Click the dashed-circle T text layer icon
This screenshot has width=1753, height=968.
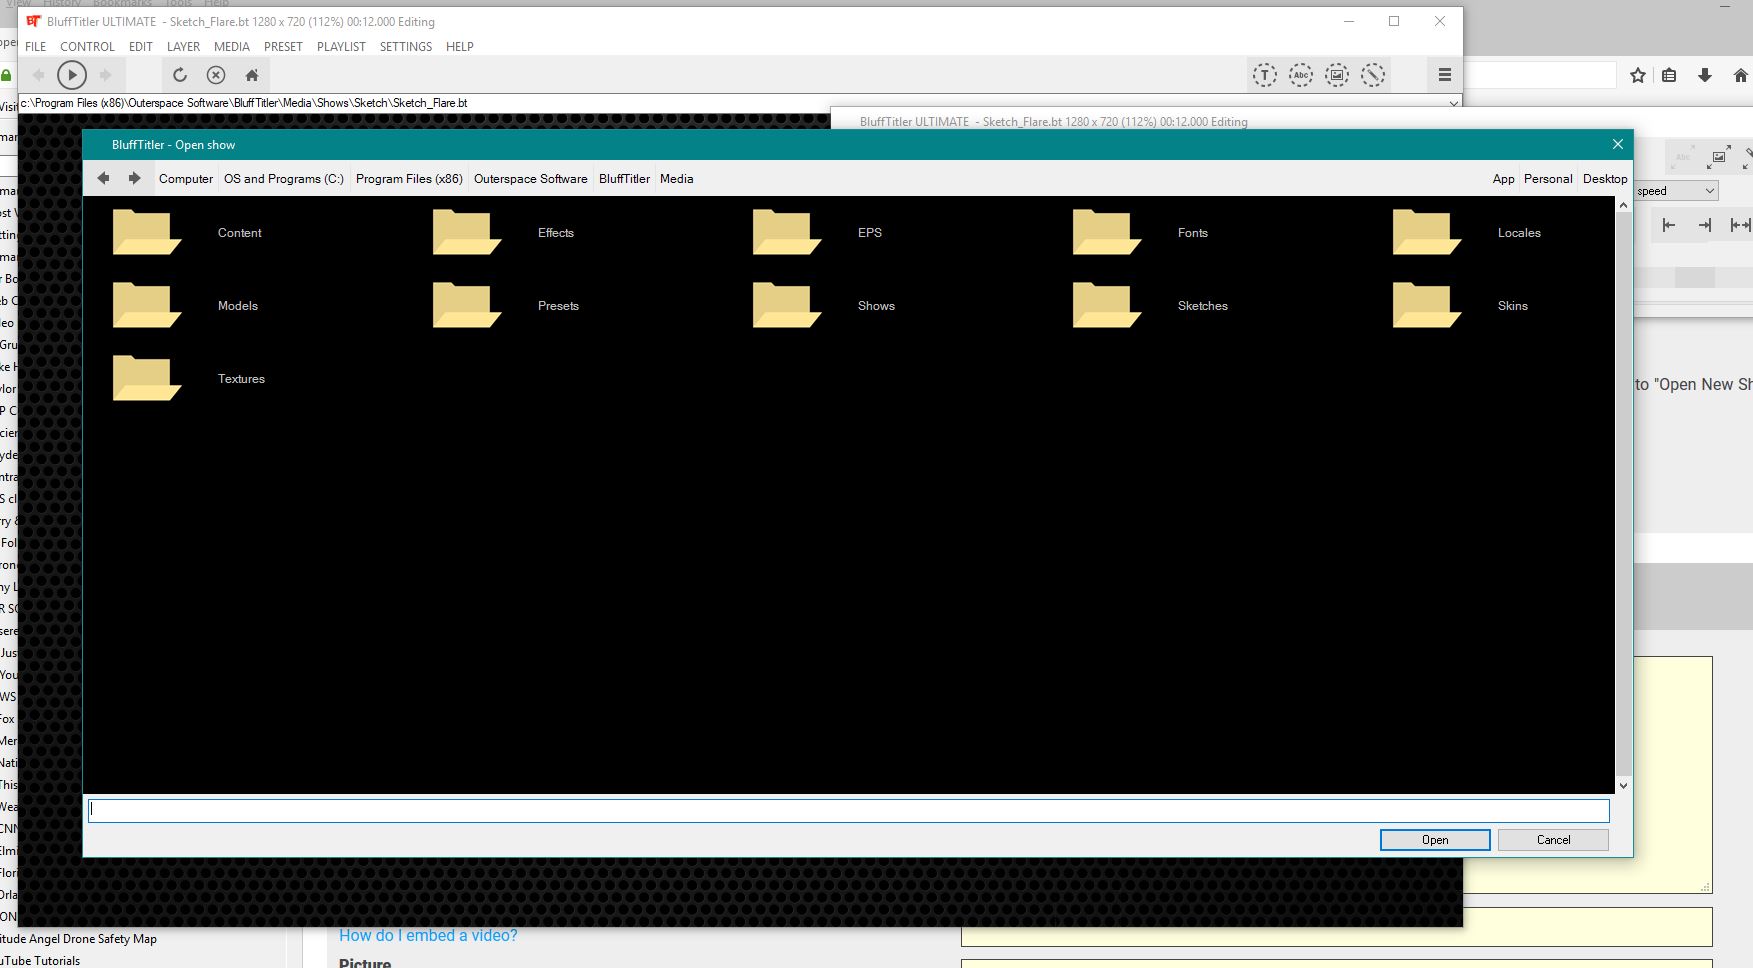point(1264,75)
